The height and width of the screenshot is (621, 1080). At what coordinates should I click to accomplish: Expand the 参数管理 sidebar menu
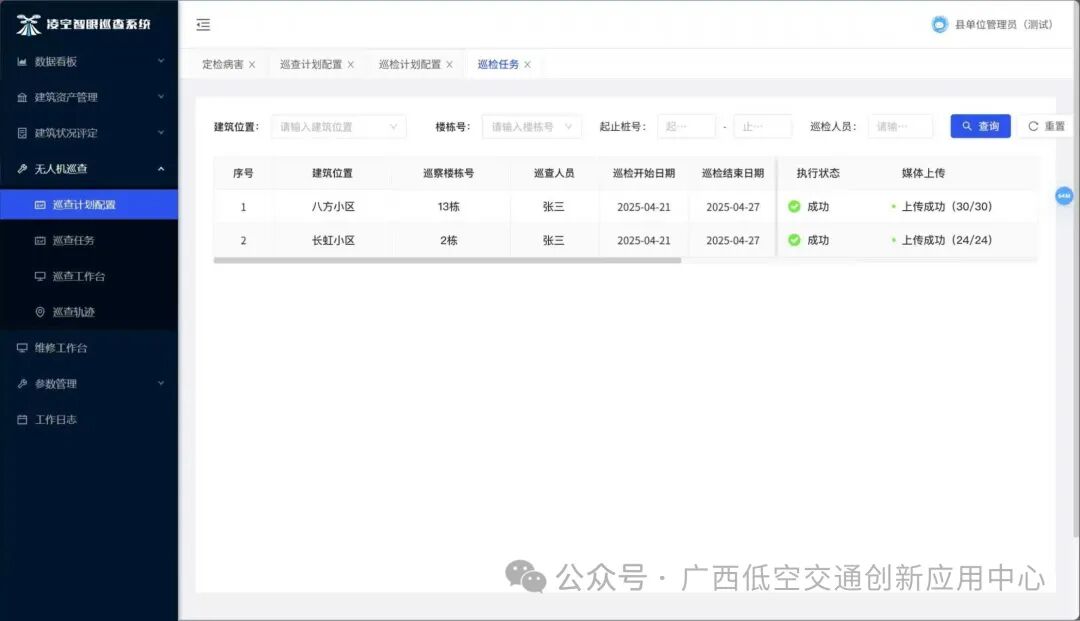[x=89, y=384]
